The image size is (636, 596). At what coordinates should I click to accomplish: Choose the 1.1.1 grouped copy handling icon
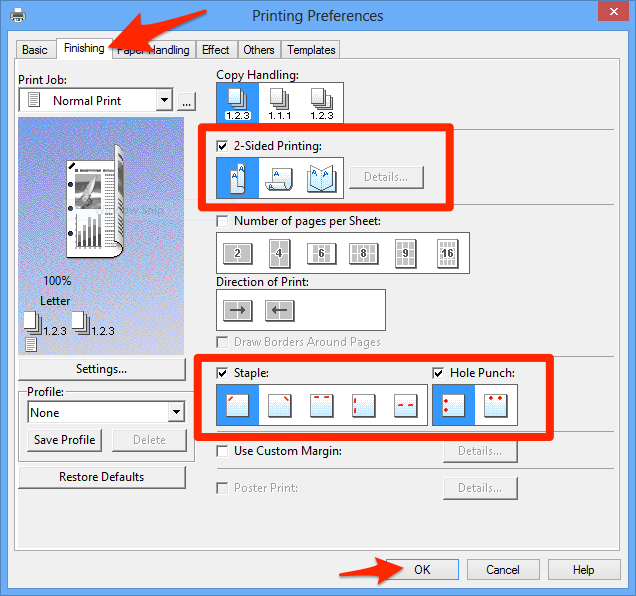click(280, 103)
